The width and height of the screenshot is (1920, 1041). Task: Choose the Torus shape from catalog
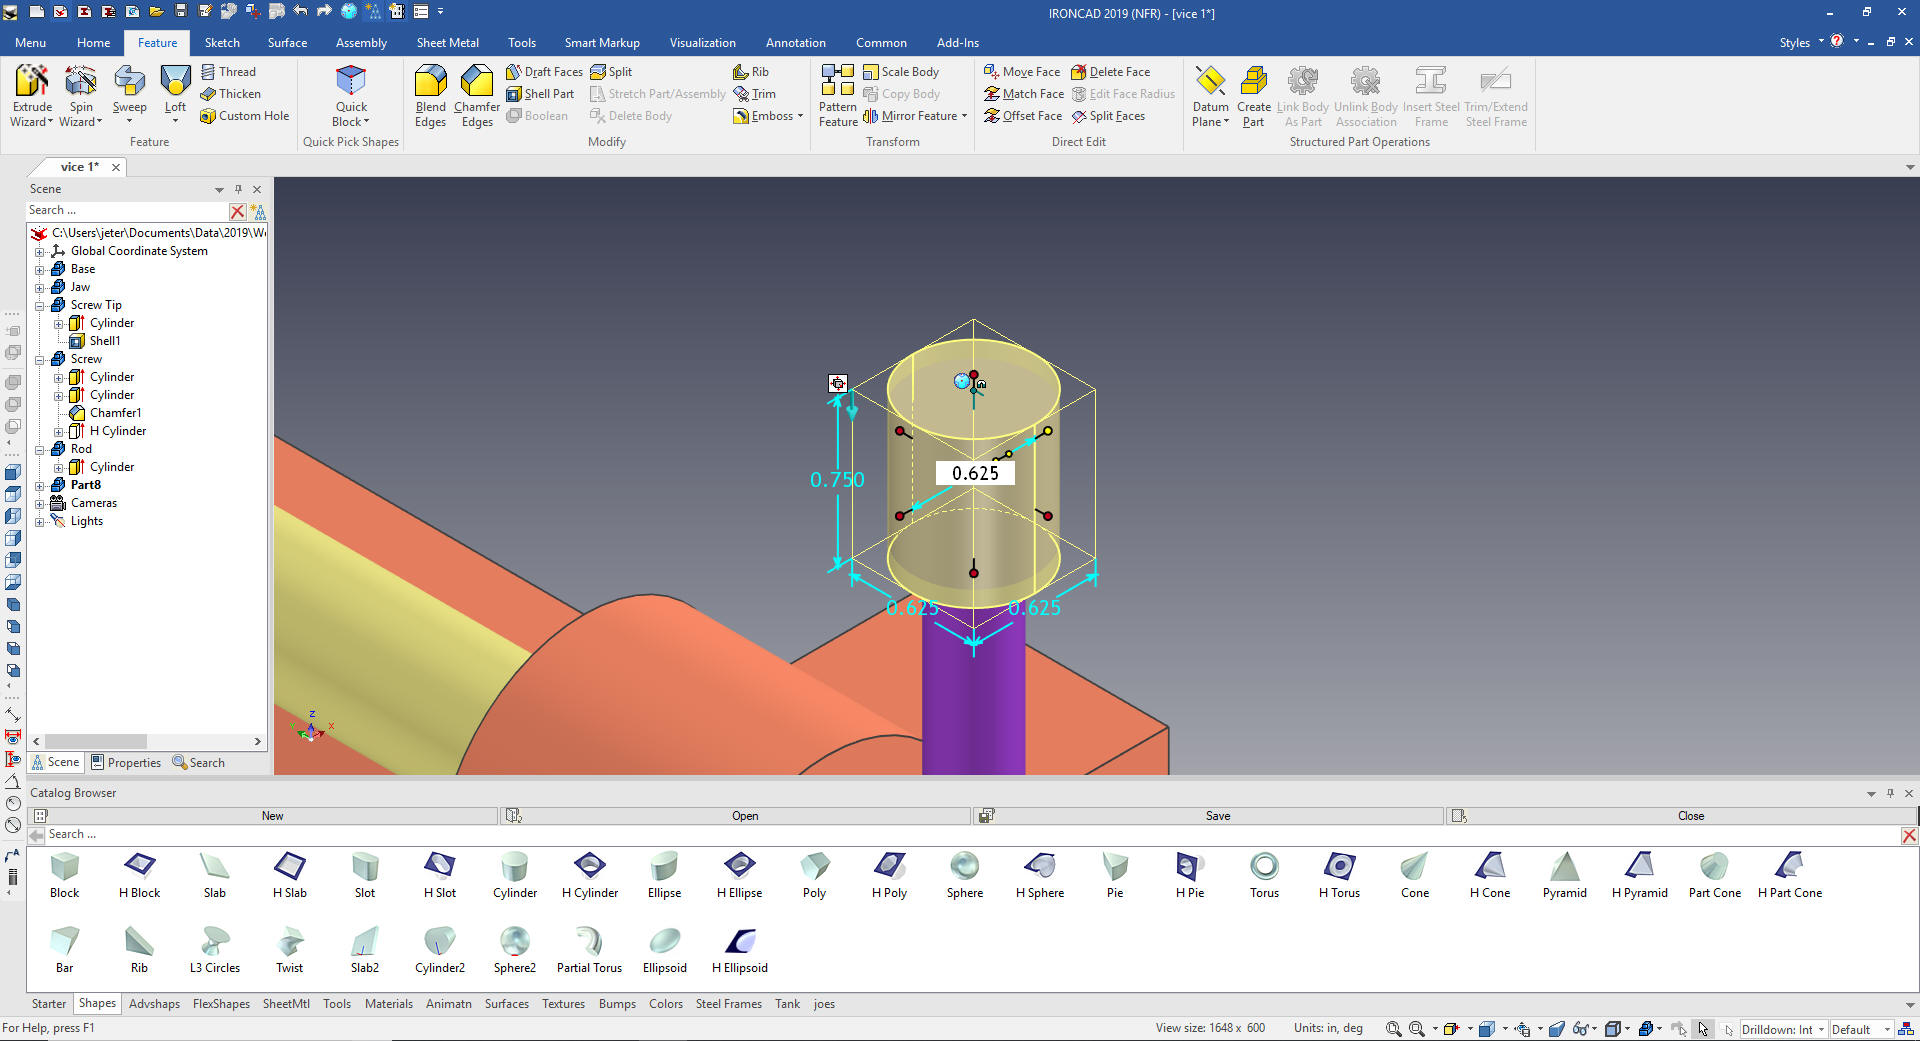(1264, 874)
